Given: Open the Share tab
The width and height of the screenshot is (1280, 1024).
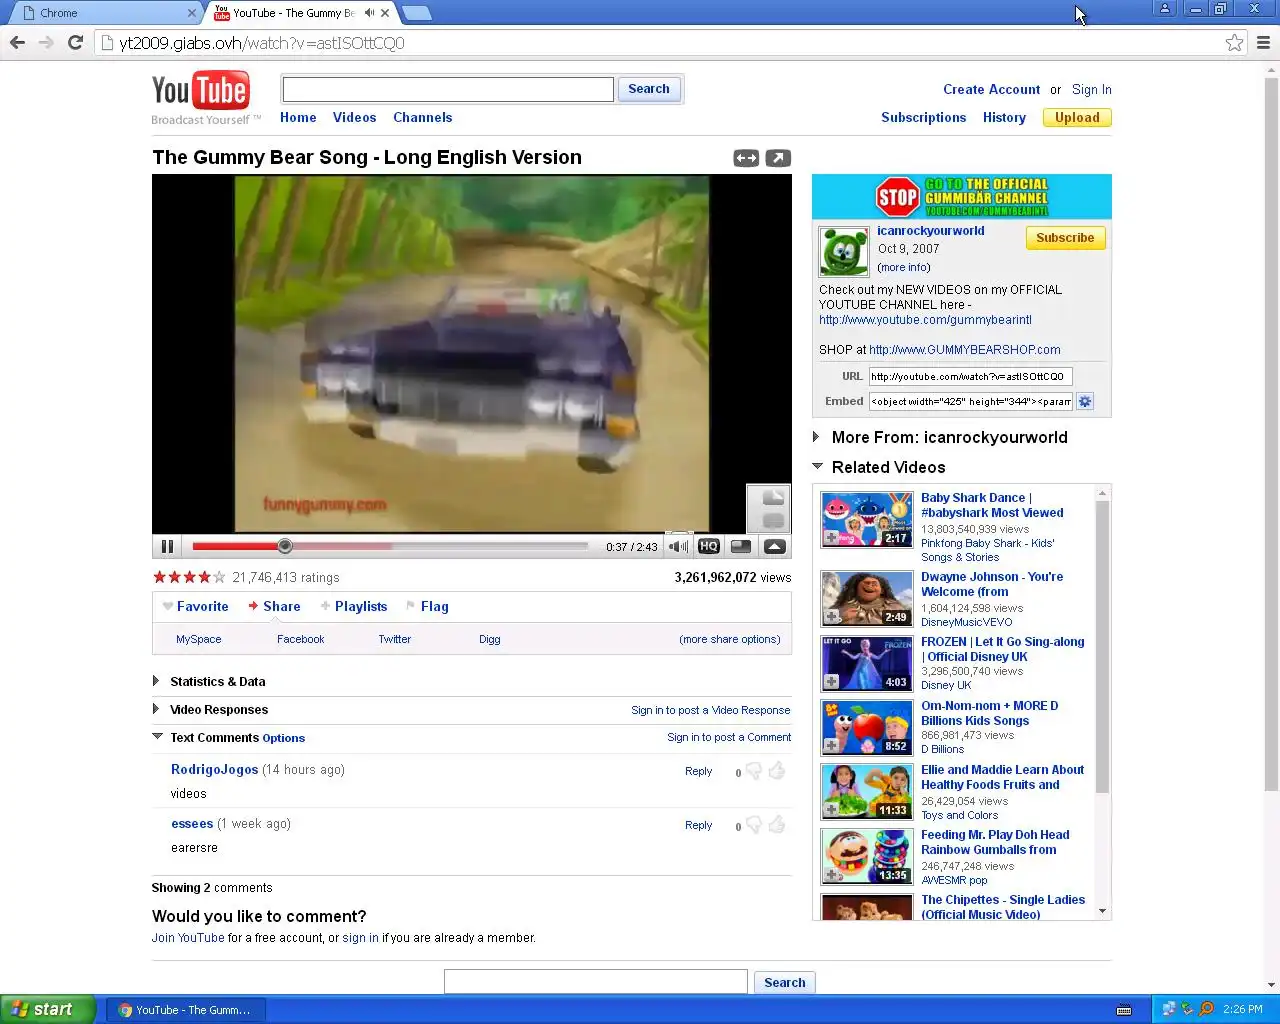Looking at the screenshot, I should pos(274,607).
